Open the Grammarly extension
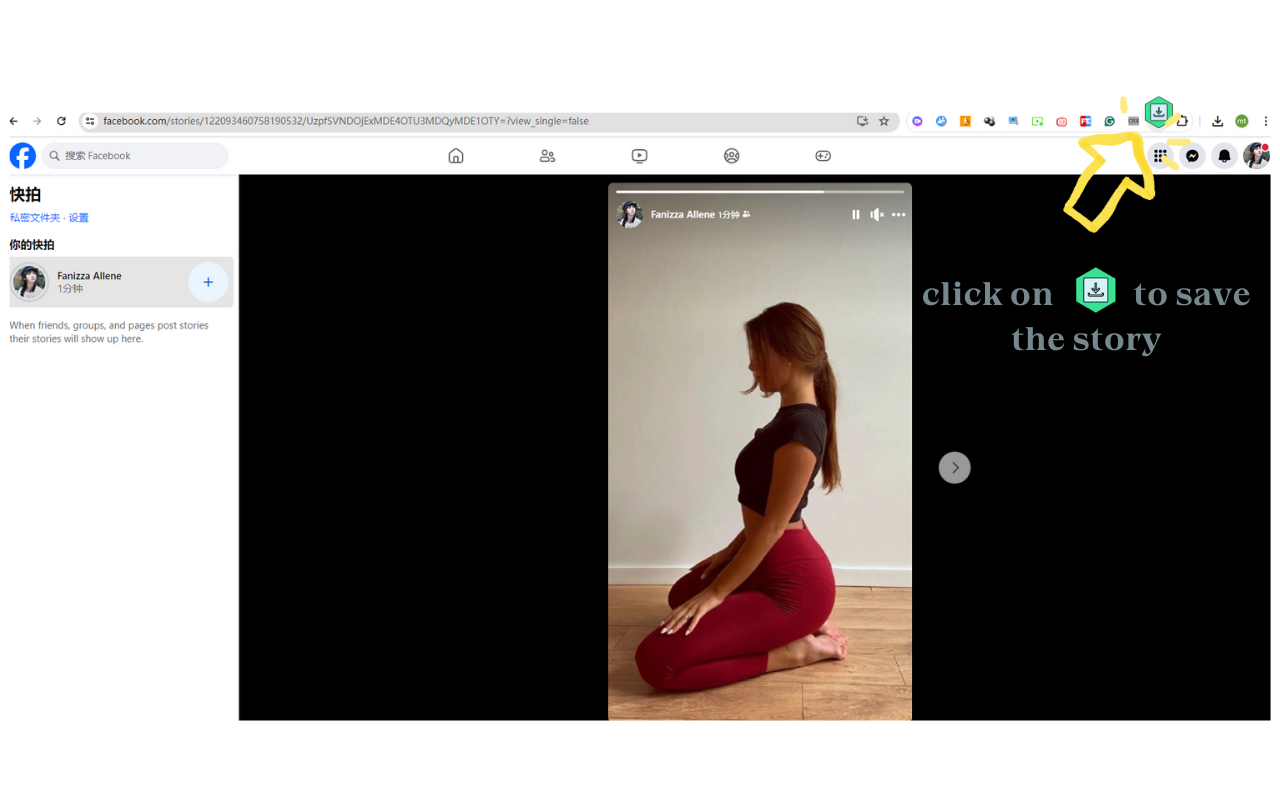The width and height of the screenshot is (1280, 800). [1109, 121]
